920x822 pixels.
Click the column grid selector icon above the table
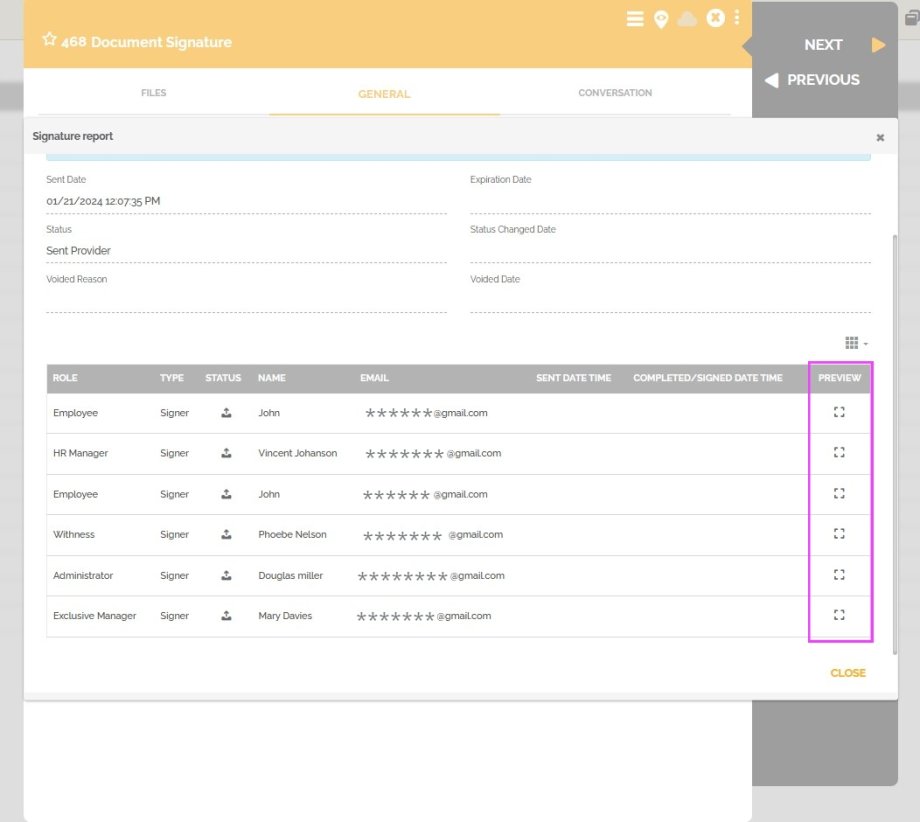[851, 342]
